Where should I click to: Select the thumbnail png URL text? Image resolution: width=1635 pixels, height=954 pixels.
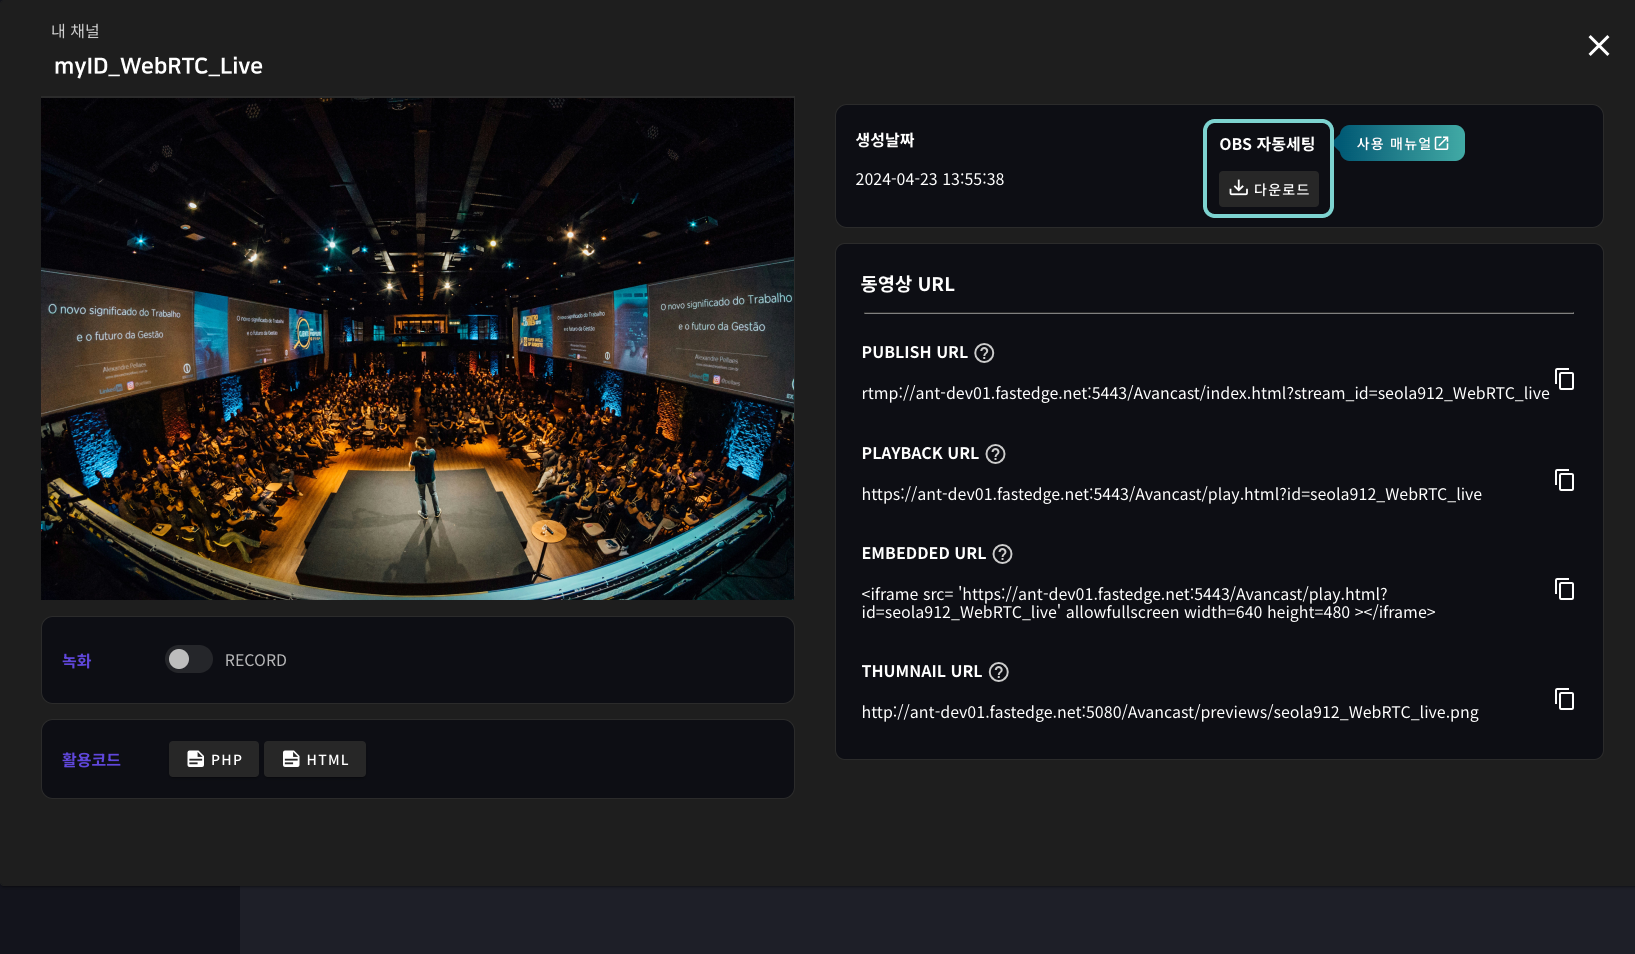(1169, 713)
